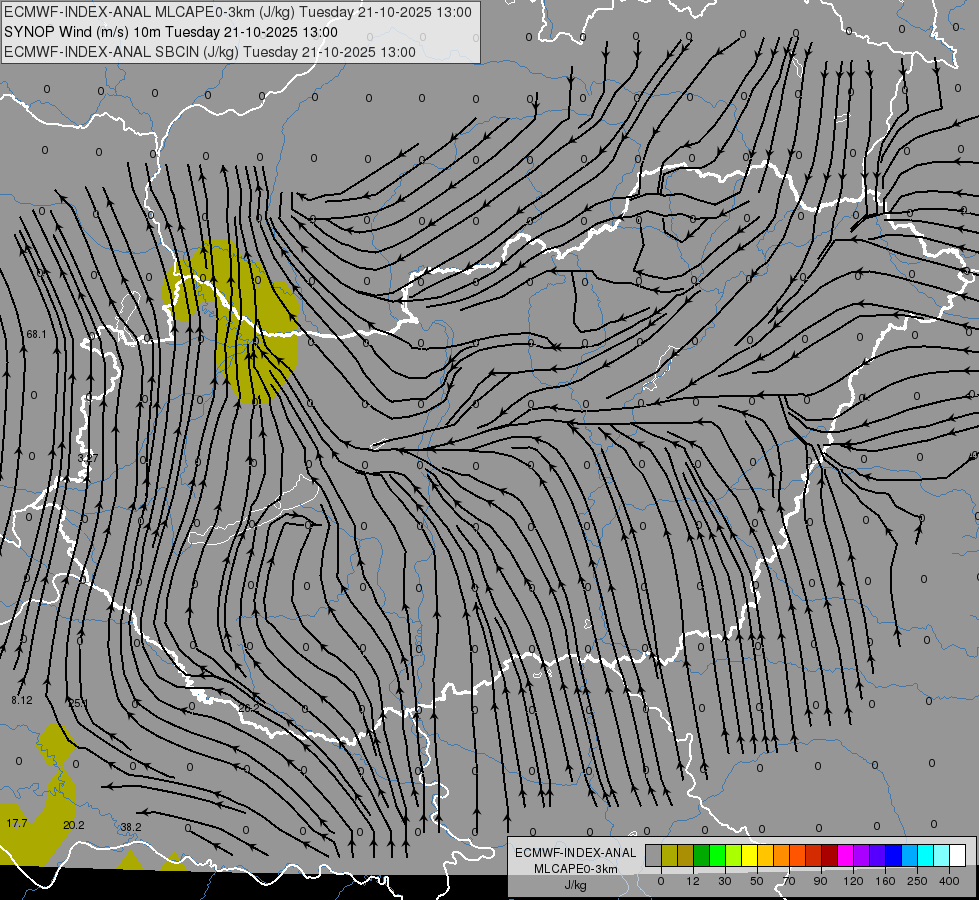This screenshot has width=979, height=900.
Task: Click the '70' tick label on legend scale
Action: tap(789, 881)
